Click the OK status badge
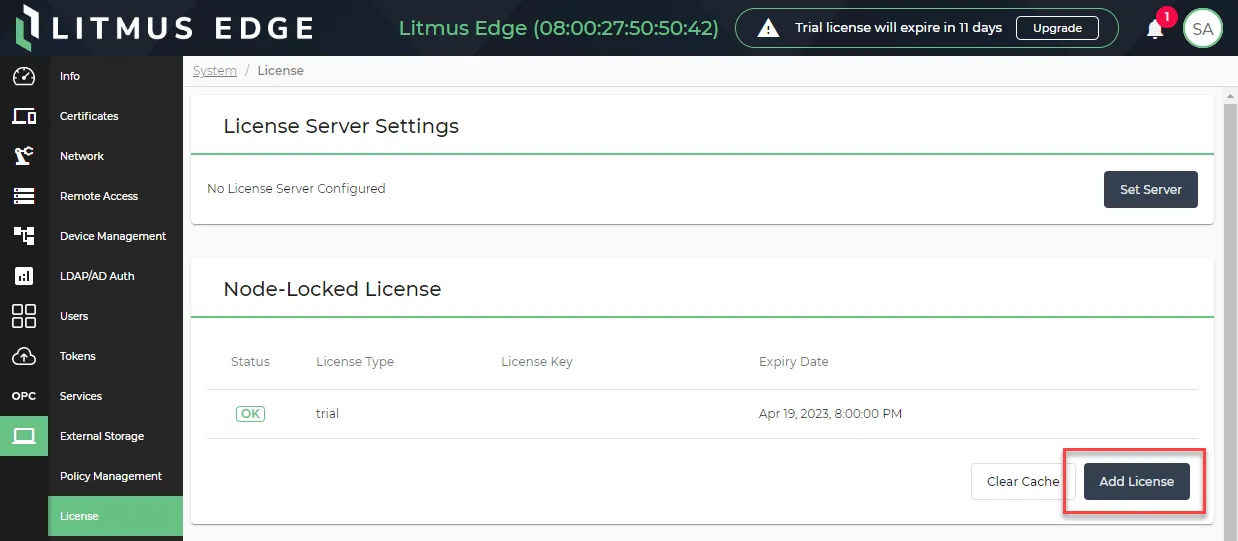The height and width of the screenshot is (541, 1238). point(250,413)
